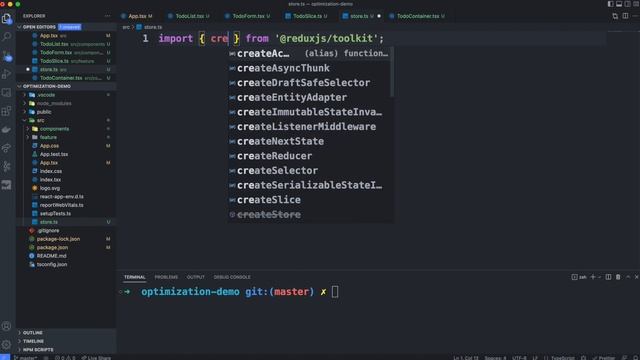Open the Source Control view

pos(7,56)
